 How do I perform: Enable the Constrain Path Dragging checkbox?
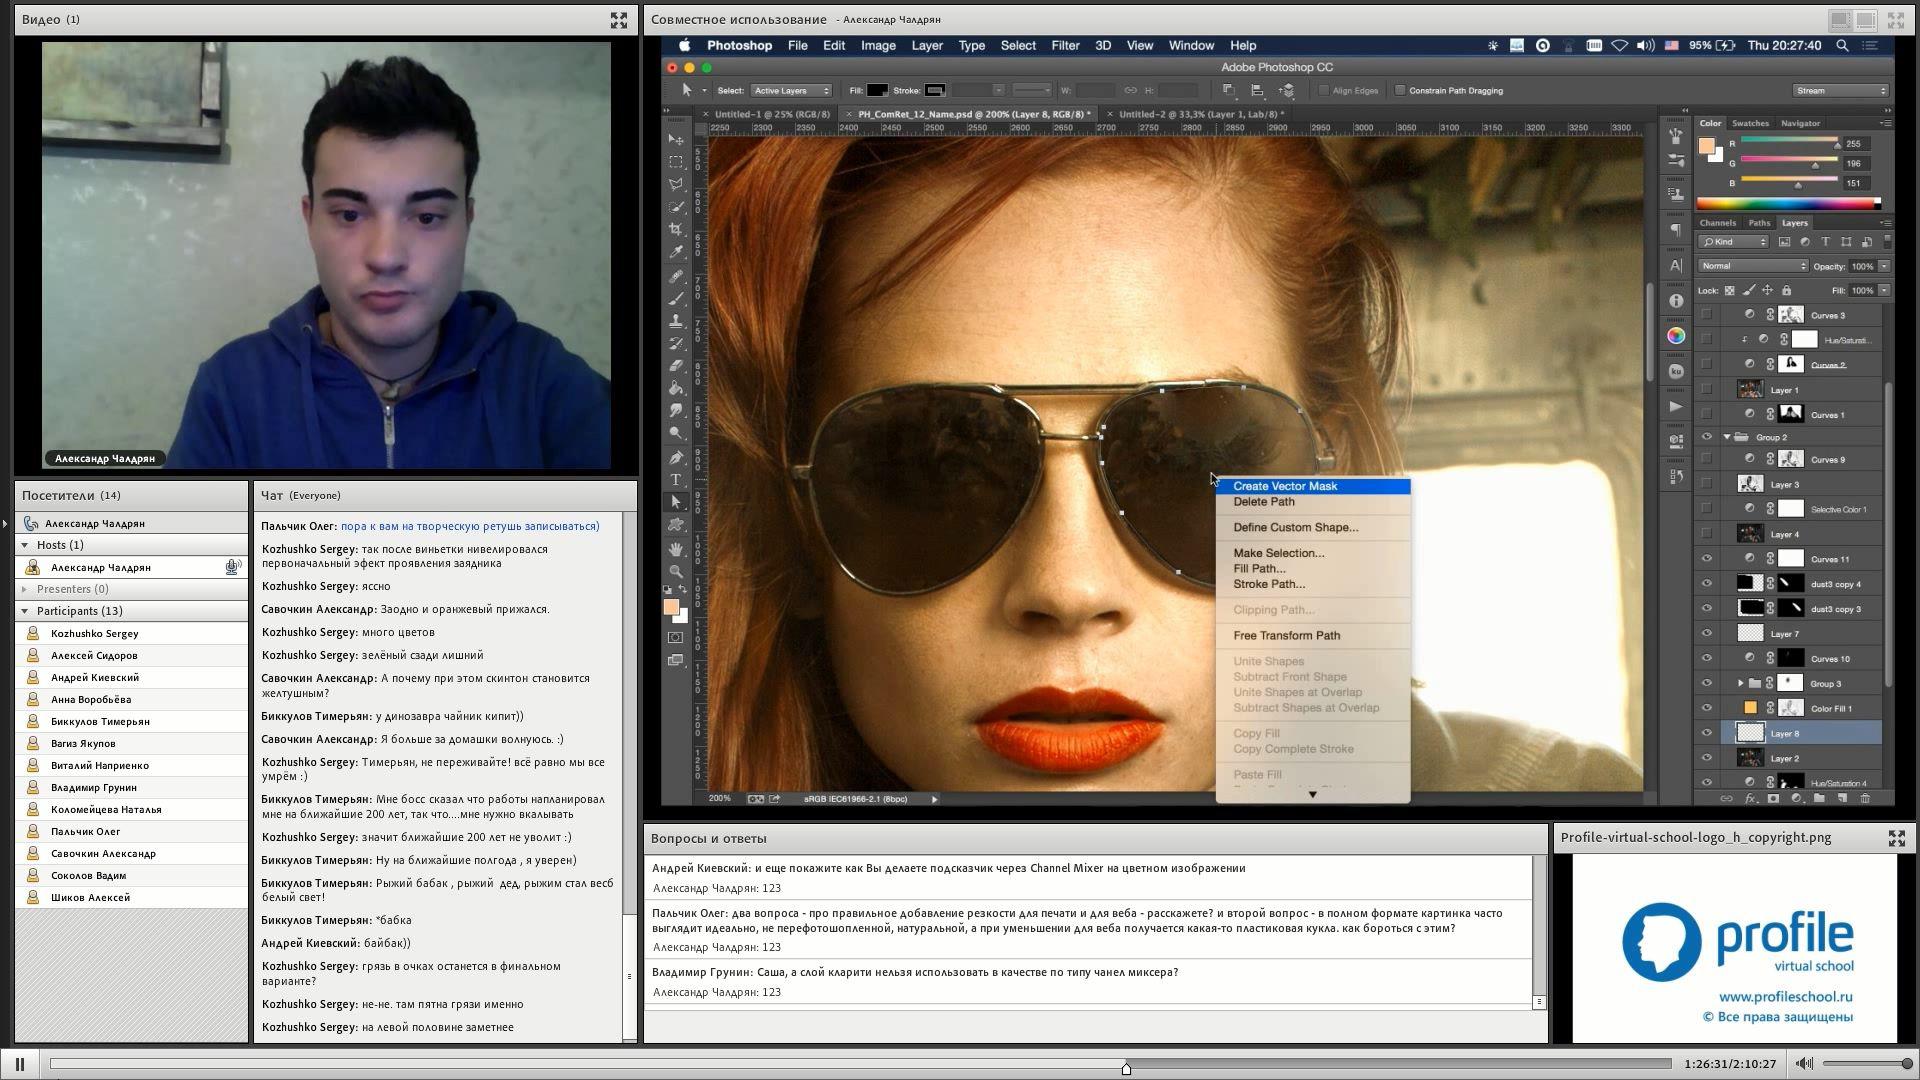(x=1400, y=90)
